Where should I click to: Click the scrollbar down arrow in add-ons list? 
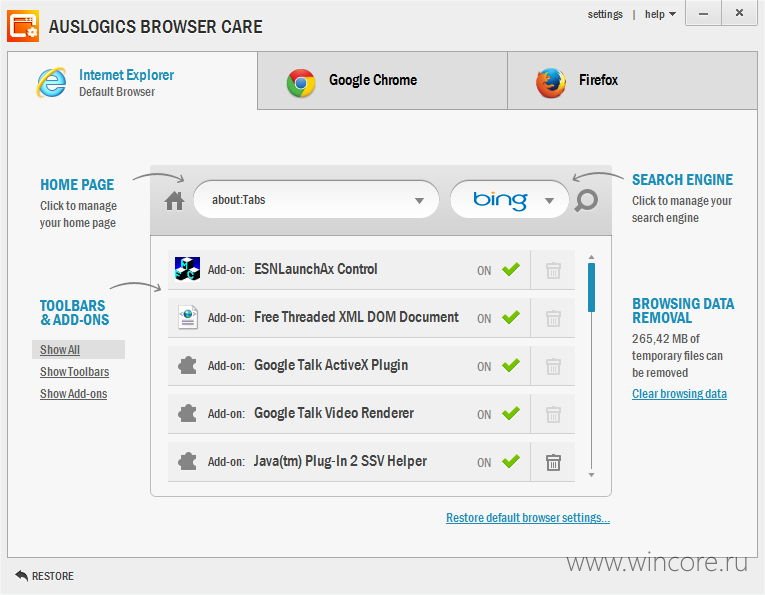(x=591, y=475)
